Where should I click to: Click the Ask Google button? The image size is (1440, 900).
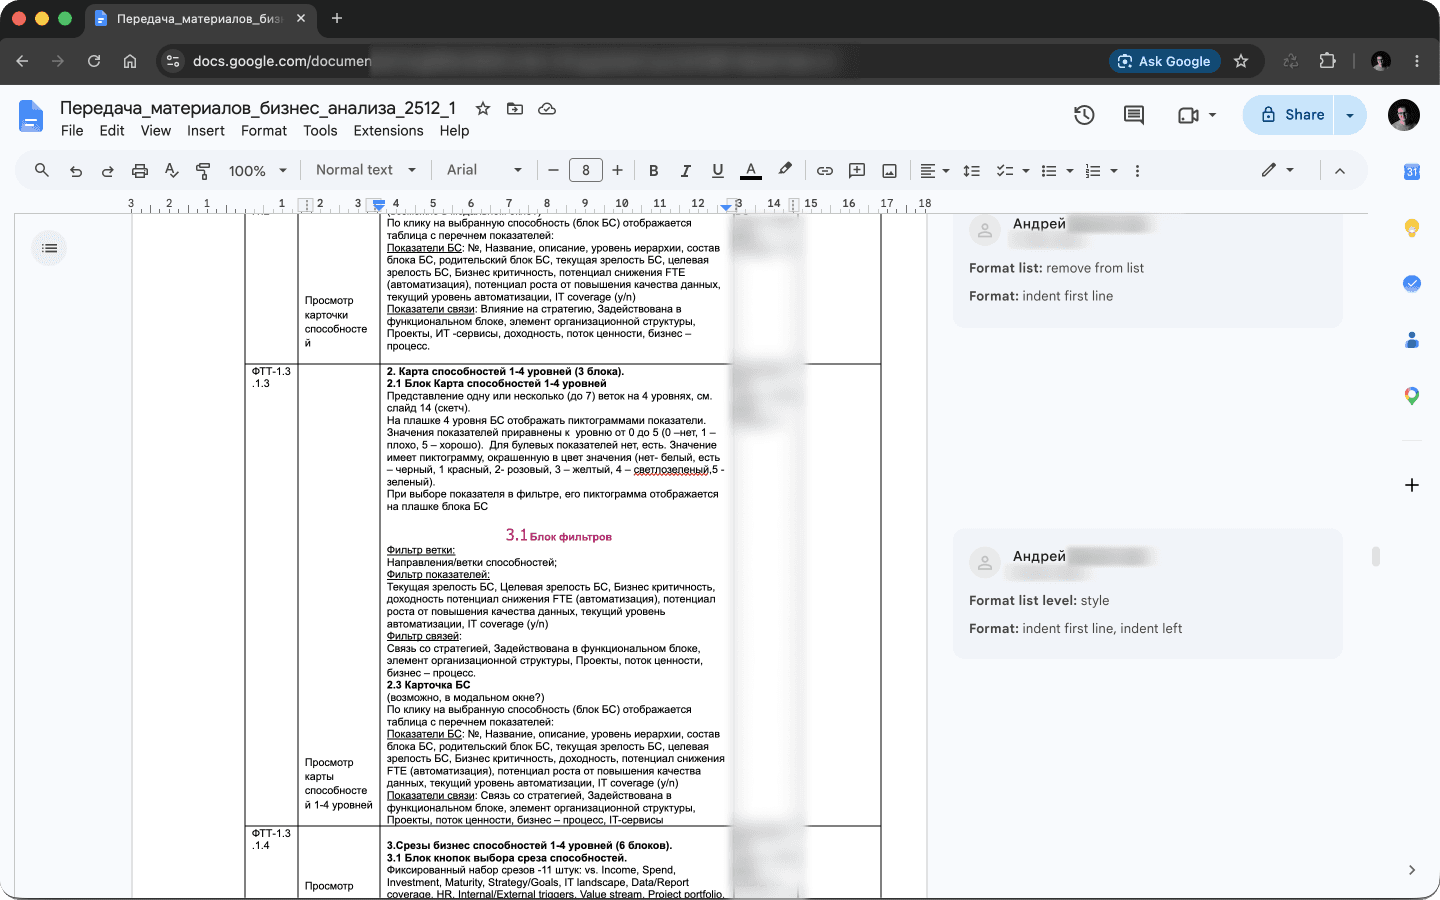pos(1165,61)
